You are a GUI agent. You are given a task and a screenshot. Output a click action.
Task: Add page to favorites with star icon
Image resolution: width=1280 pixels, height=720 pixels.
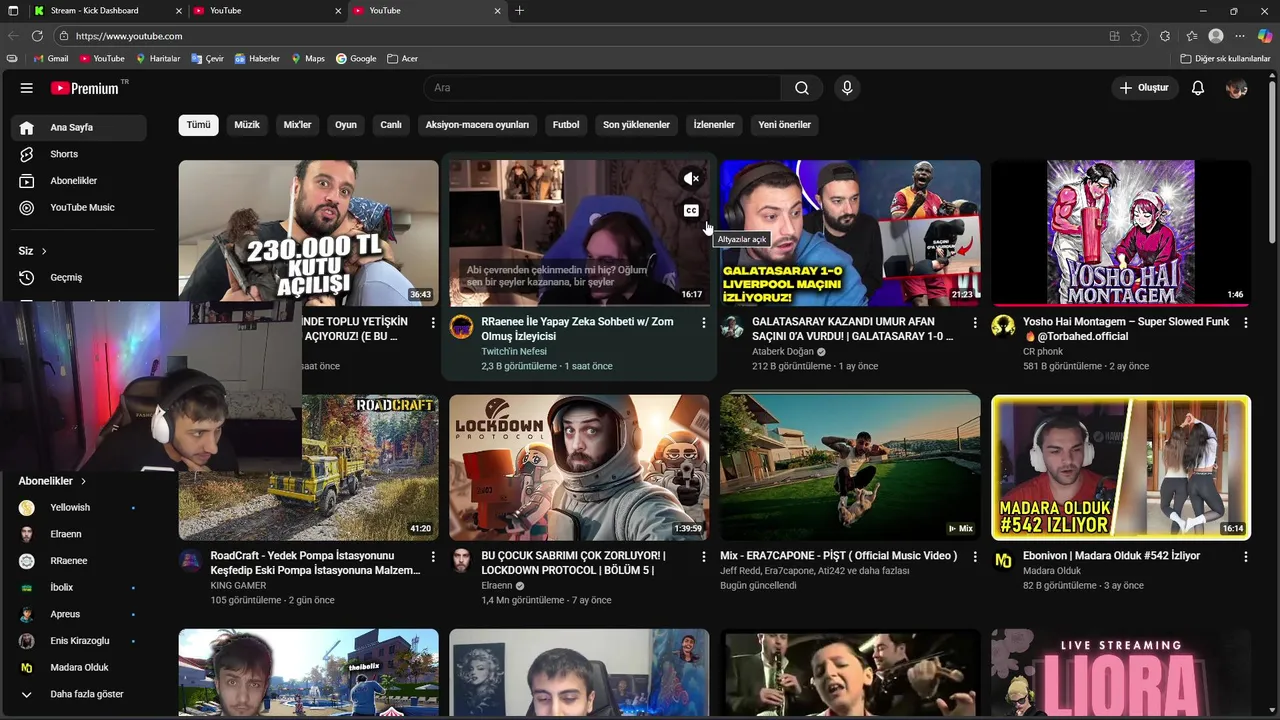(1136, 36)
